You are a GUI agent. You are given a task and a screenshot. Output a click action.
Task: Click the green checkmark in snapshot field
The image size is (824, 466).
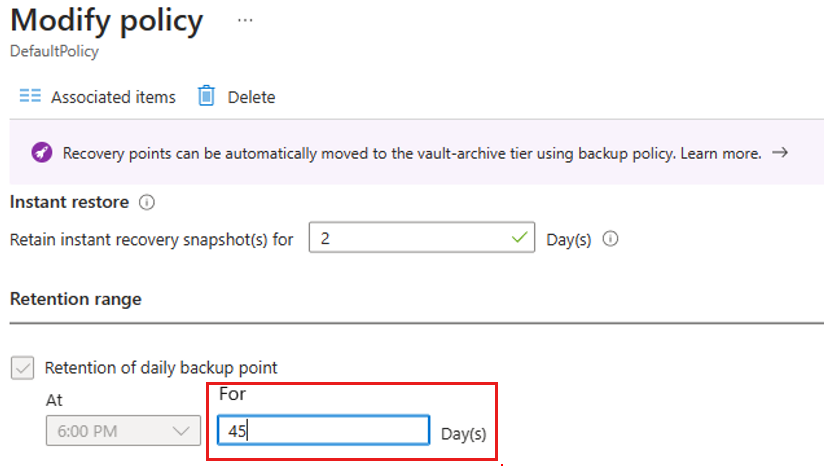pyautogui.click(x=518, y=240)
